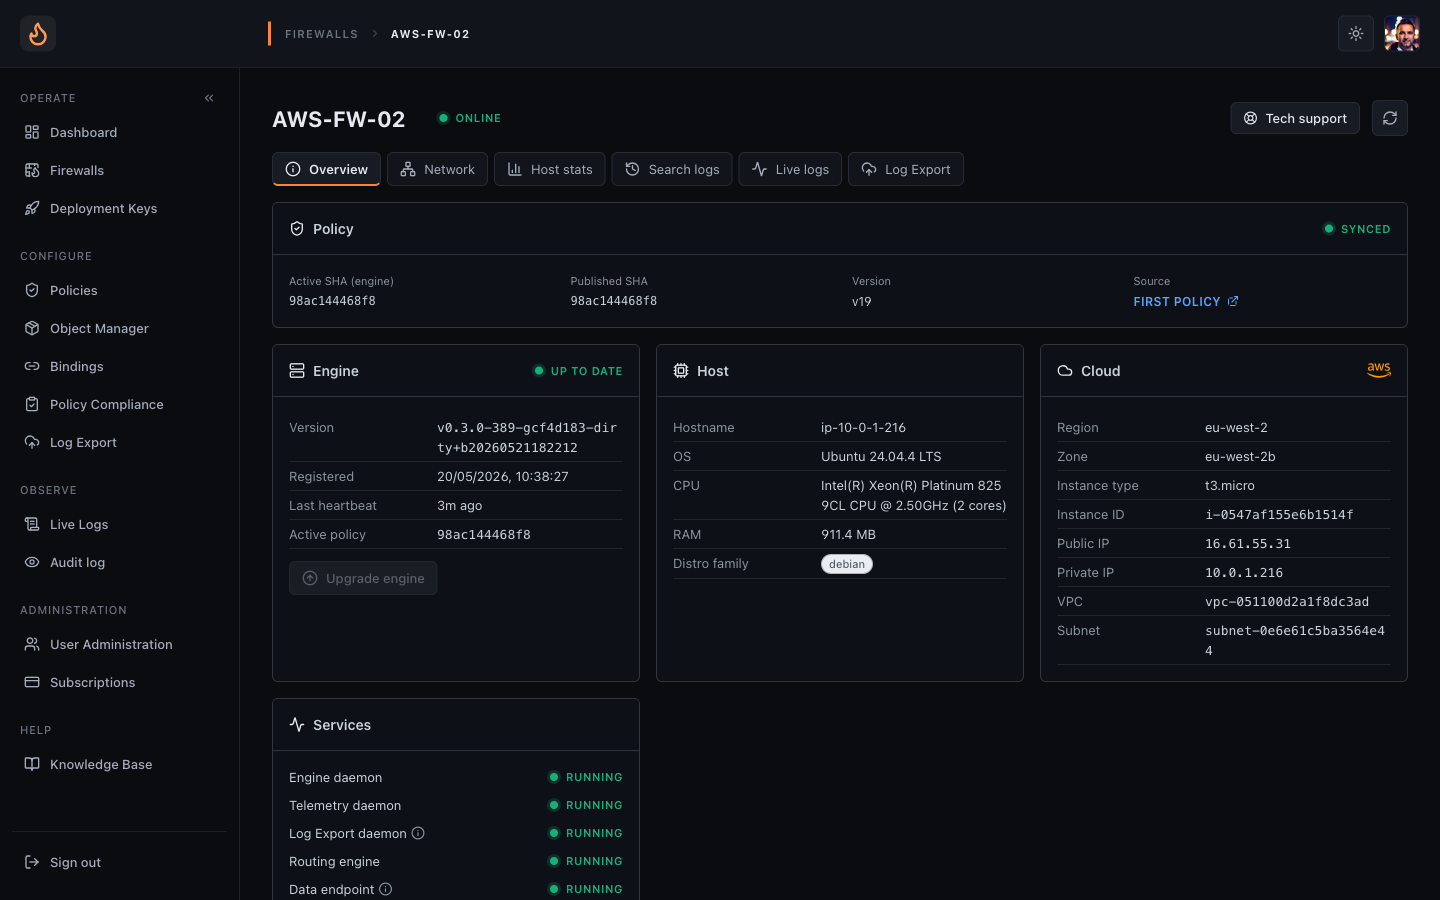The height and width of the screenshot is (900, 1440).
Task: Open Firewalls in sidebar
Action: coord(120,170)
